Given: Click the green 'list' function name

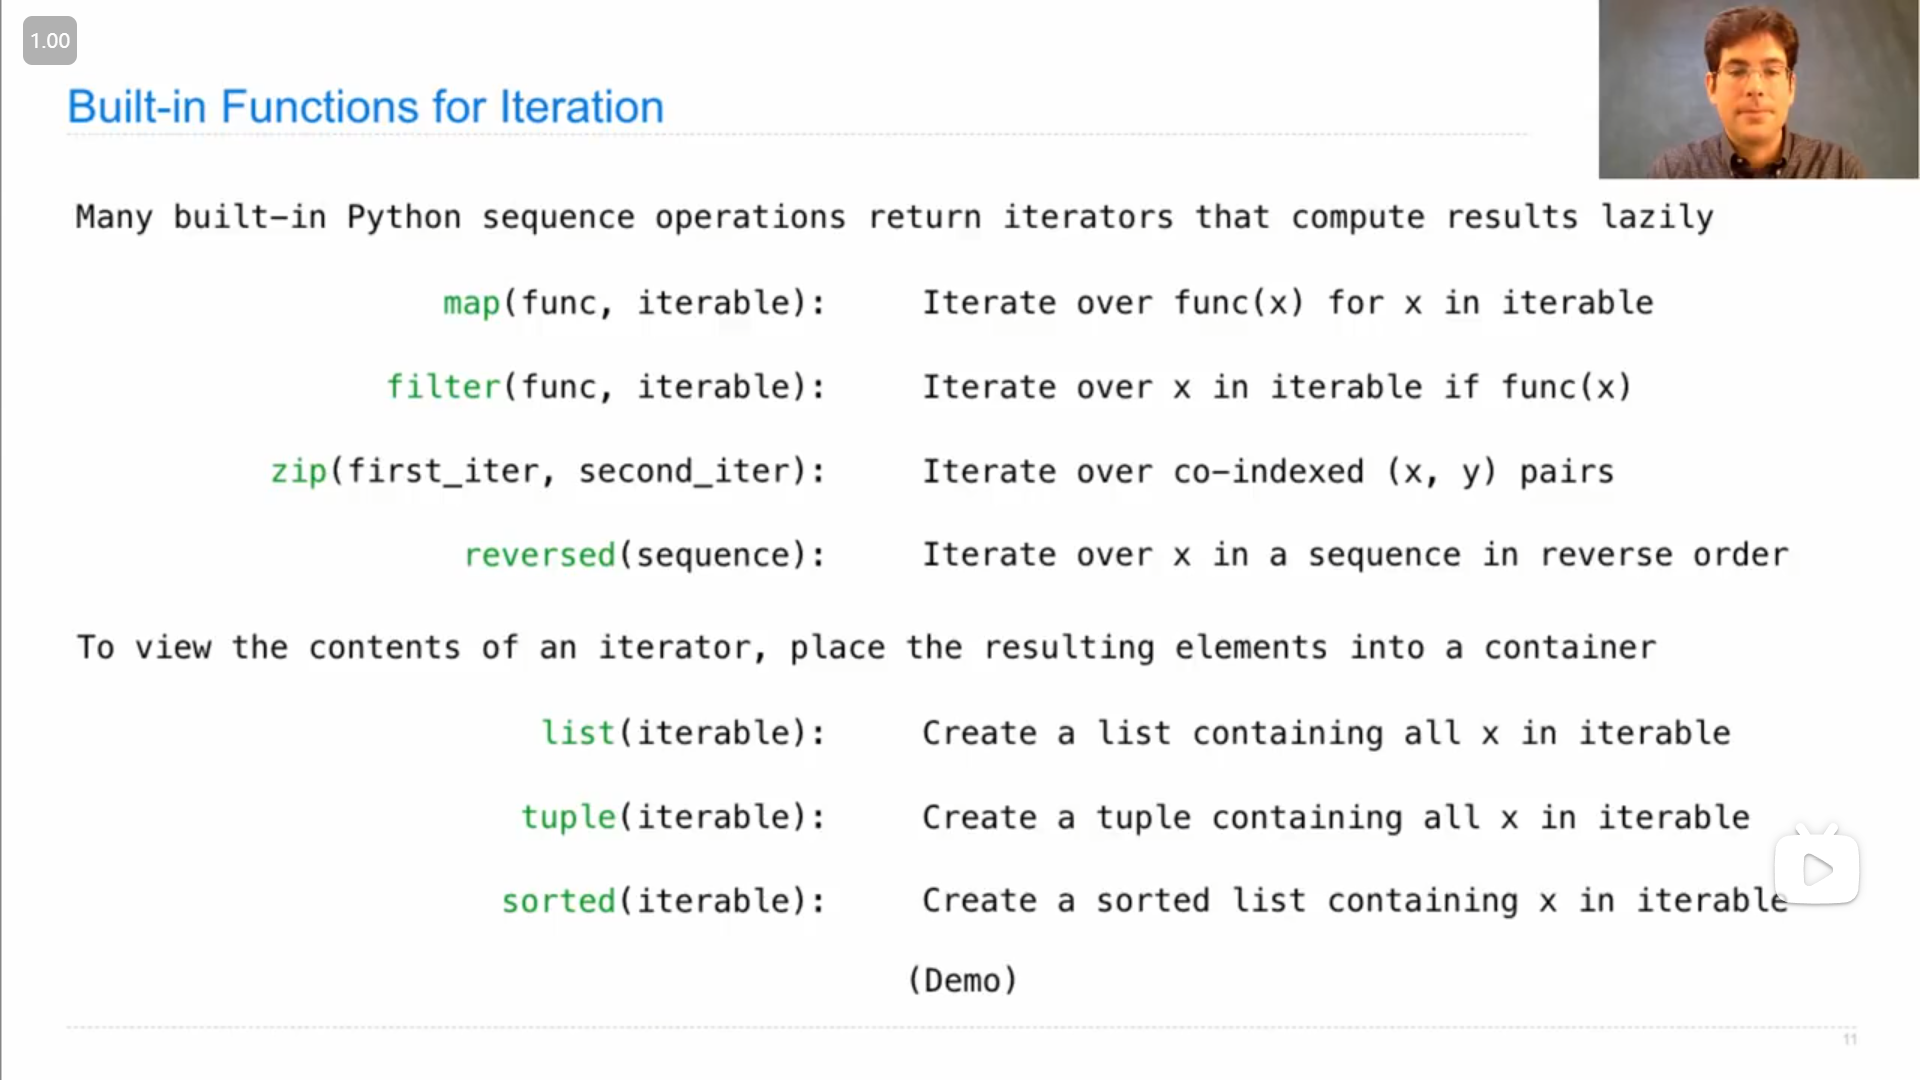Looking at the screenshot, I should 578,732.
